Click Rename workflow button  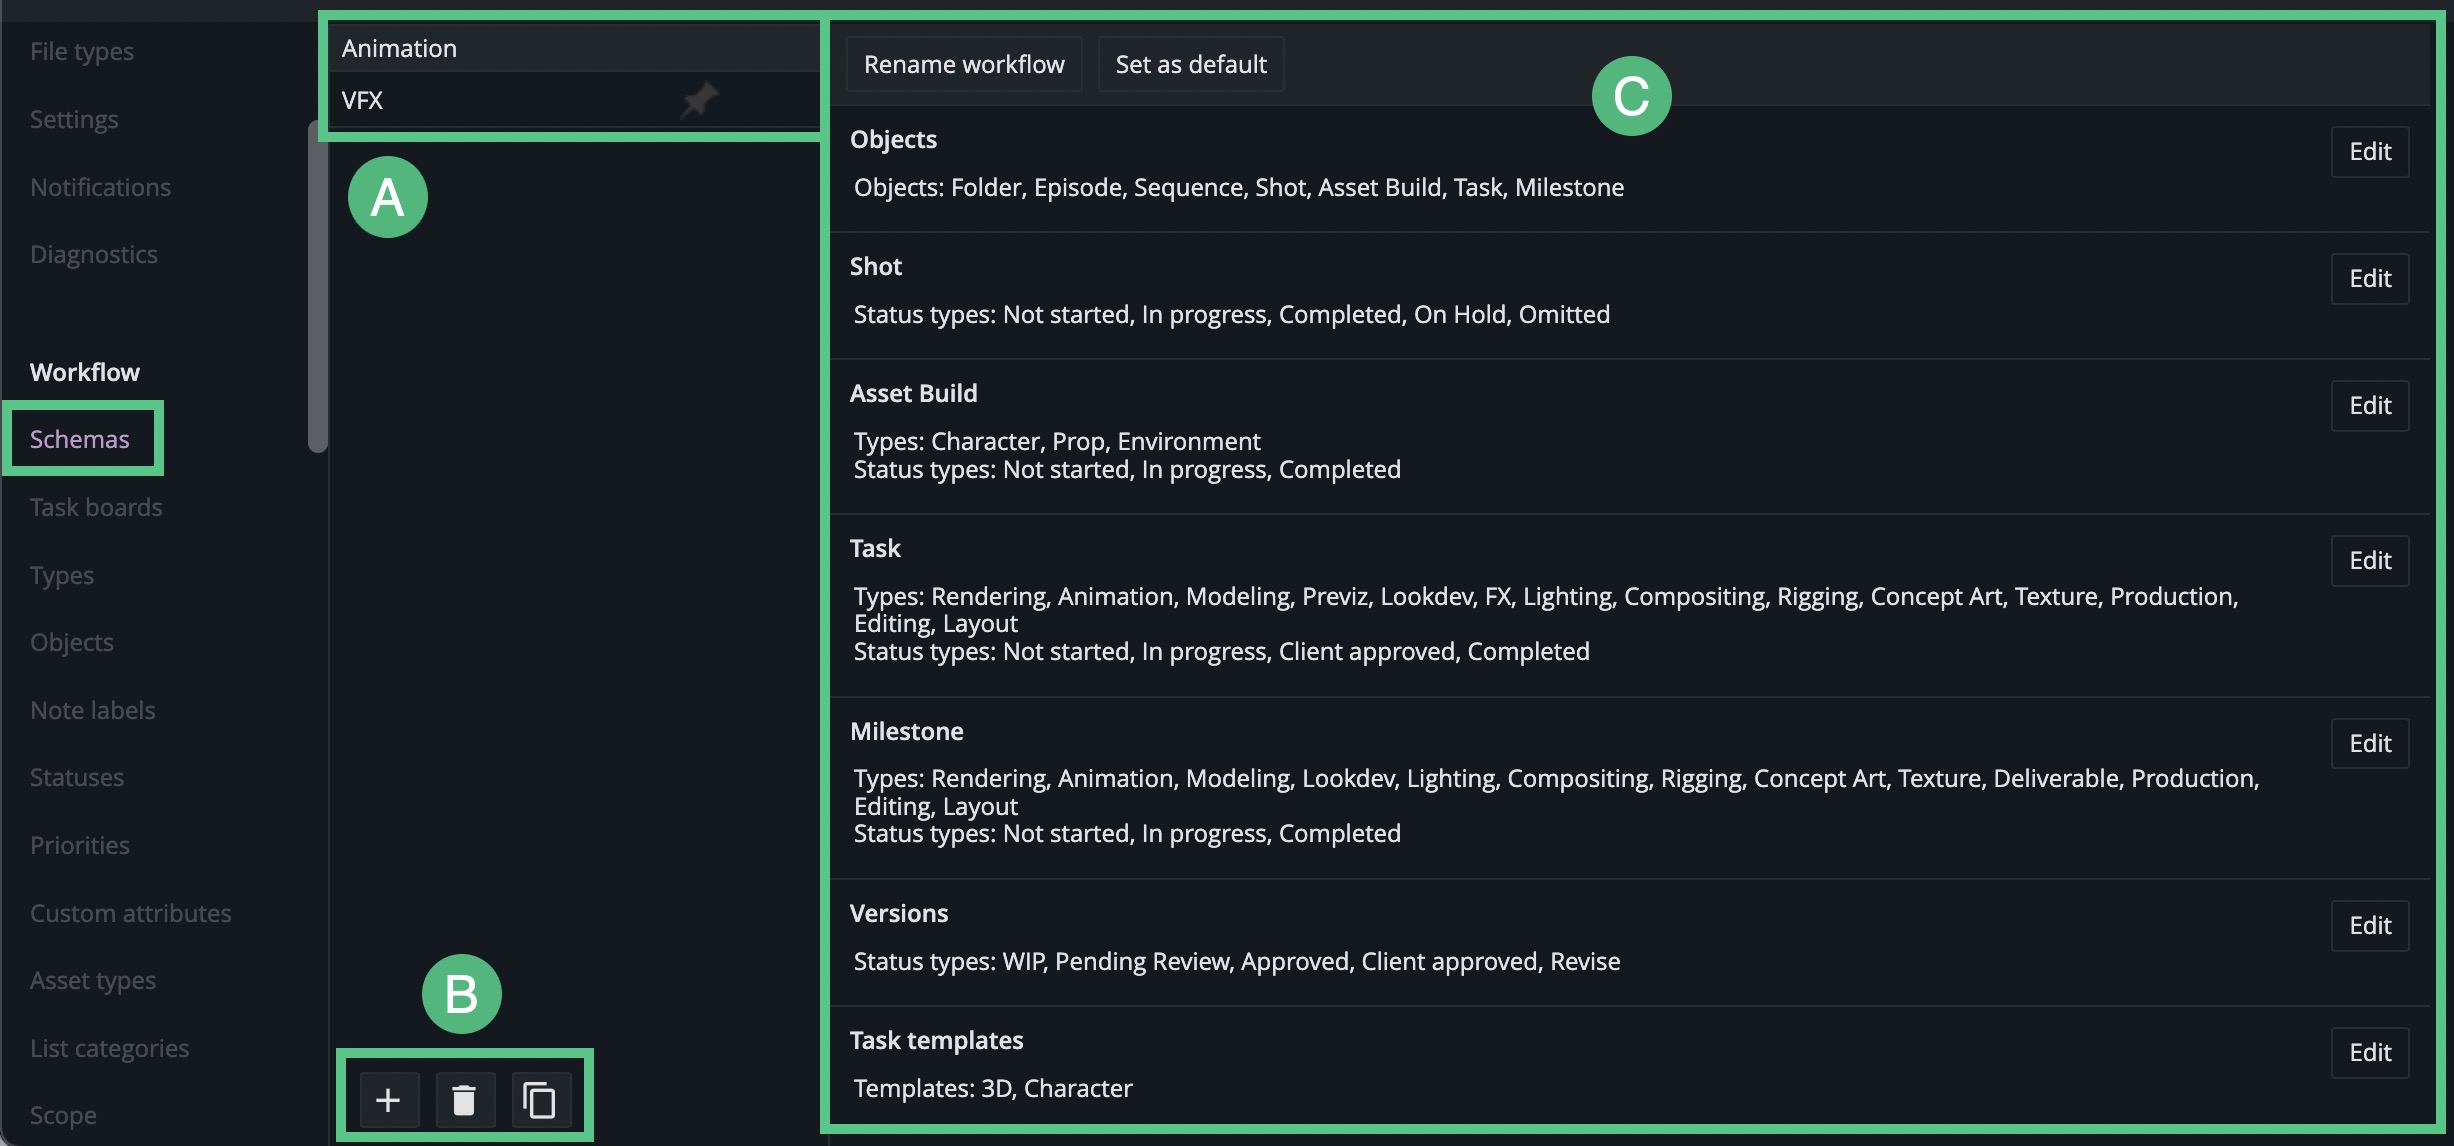pyautogui.click(x=964, y=64)
